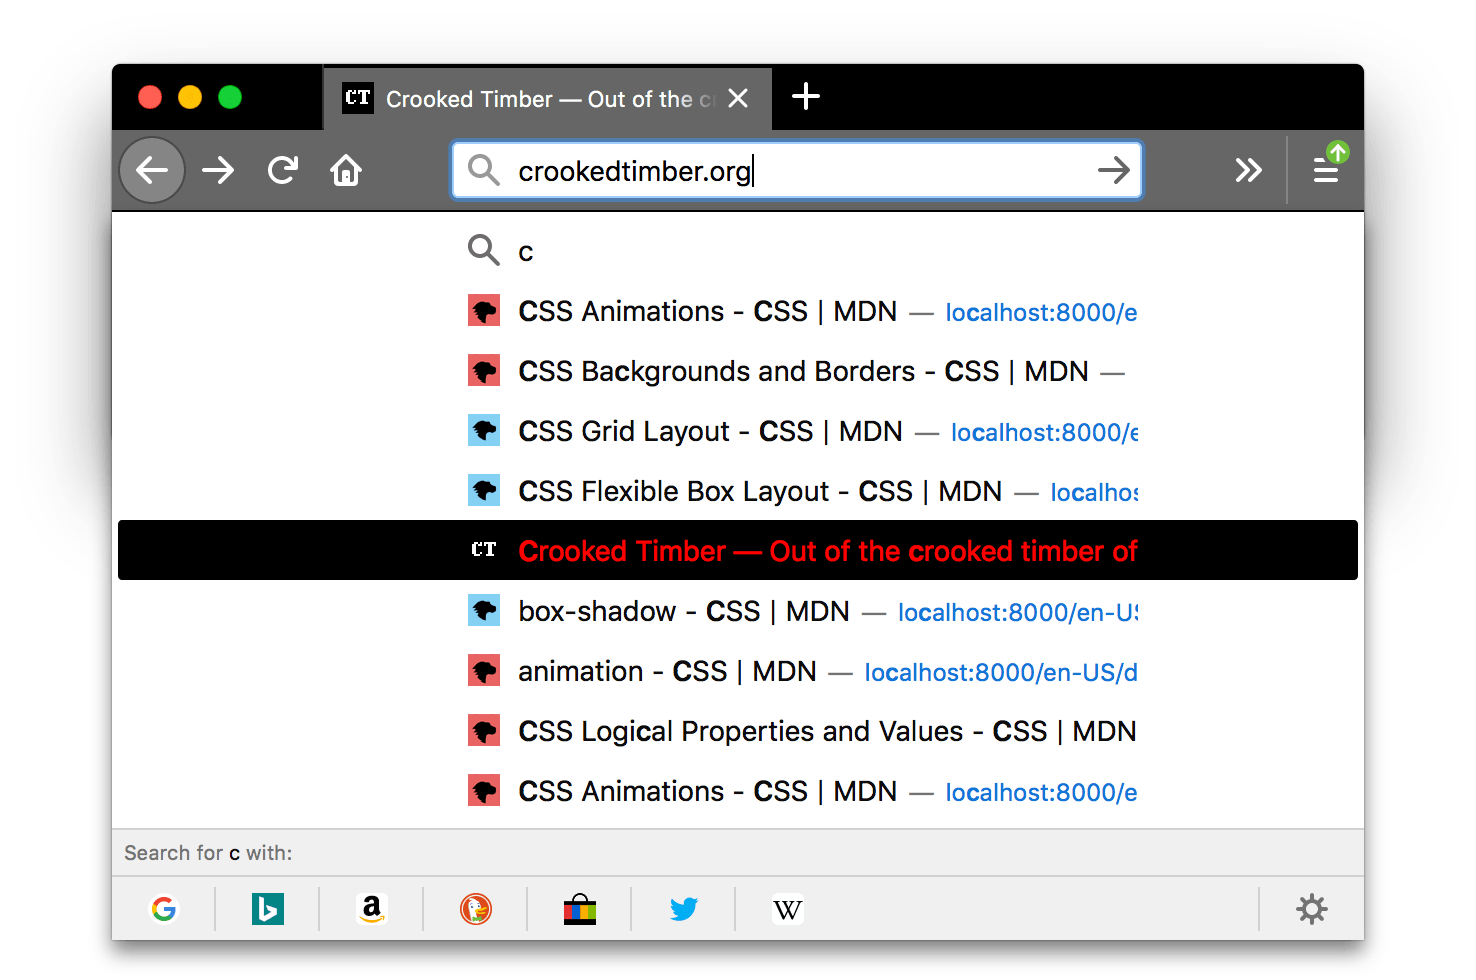The image size is (1476, 980).
Task: Navigate back to the previous page
Action: coord(151,170)
